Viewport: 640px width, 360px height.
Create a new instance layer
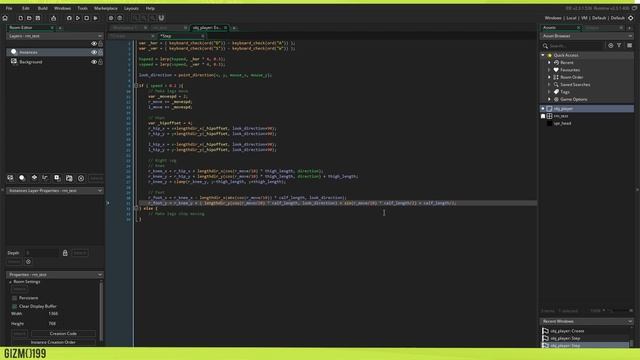pos(22,178)
